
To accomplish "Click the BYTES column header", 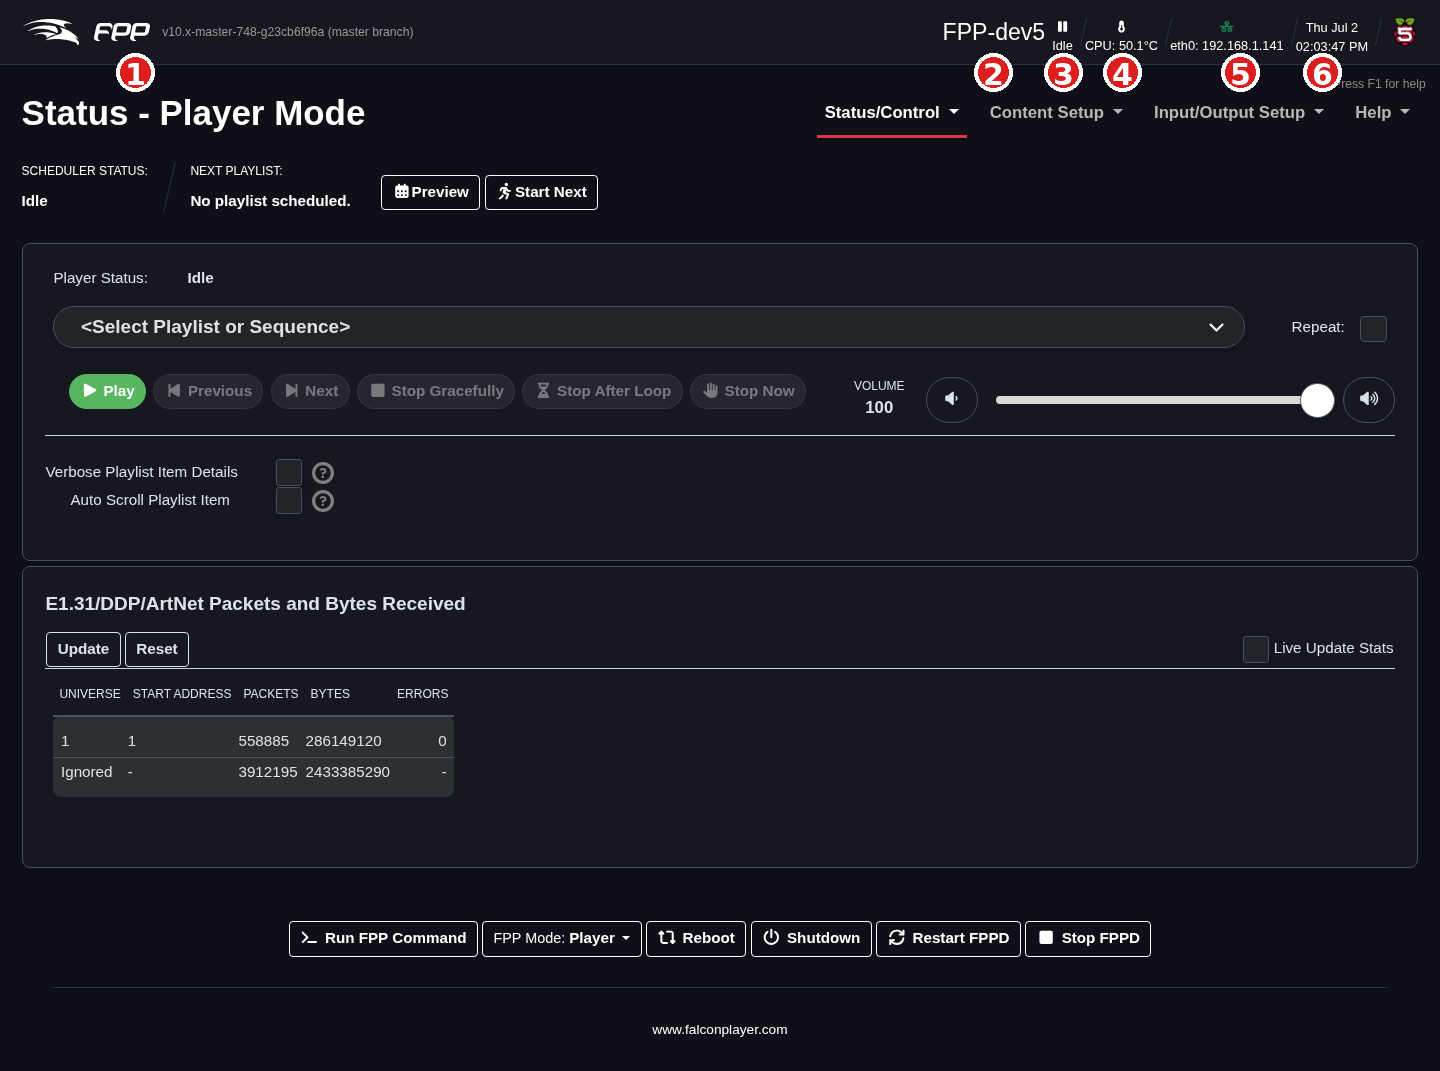I will point(330,694).
